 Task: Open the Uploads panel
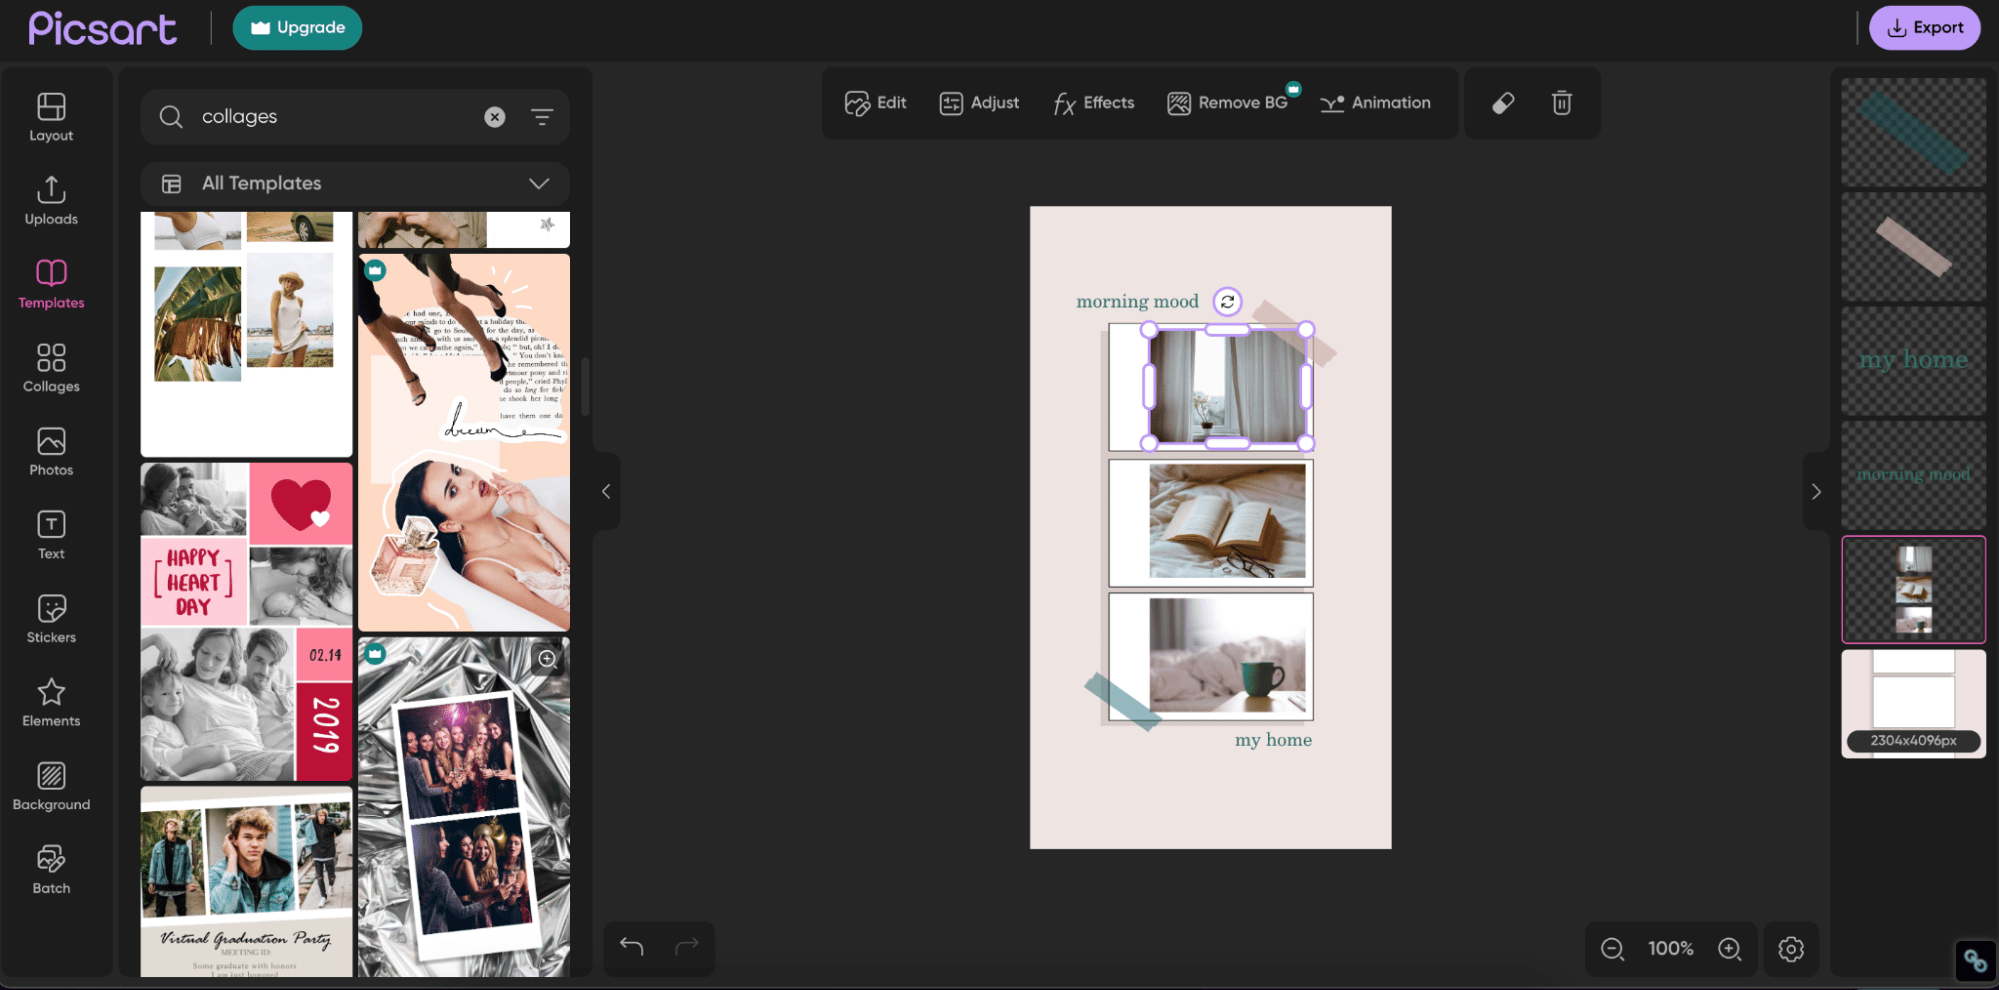(51, 201)
